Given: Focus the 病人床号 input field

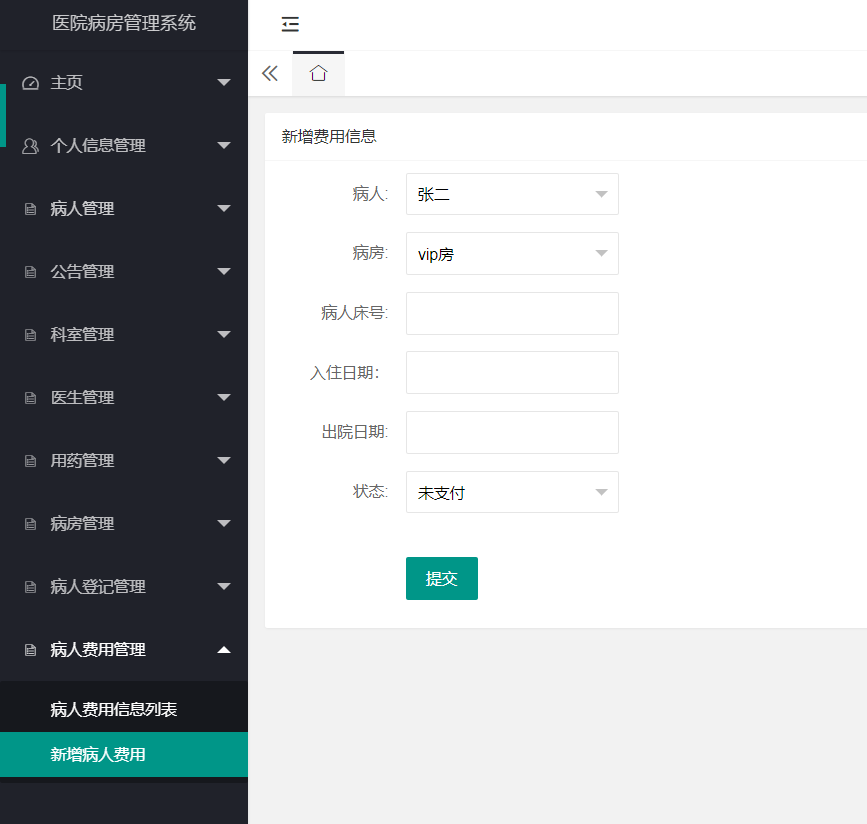Looking at the screenshot, I should coord(512,314).
